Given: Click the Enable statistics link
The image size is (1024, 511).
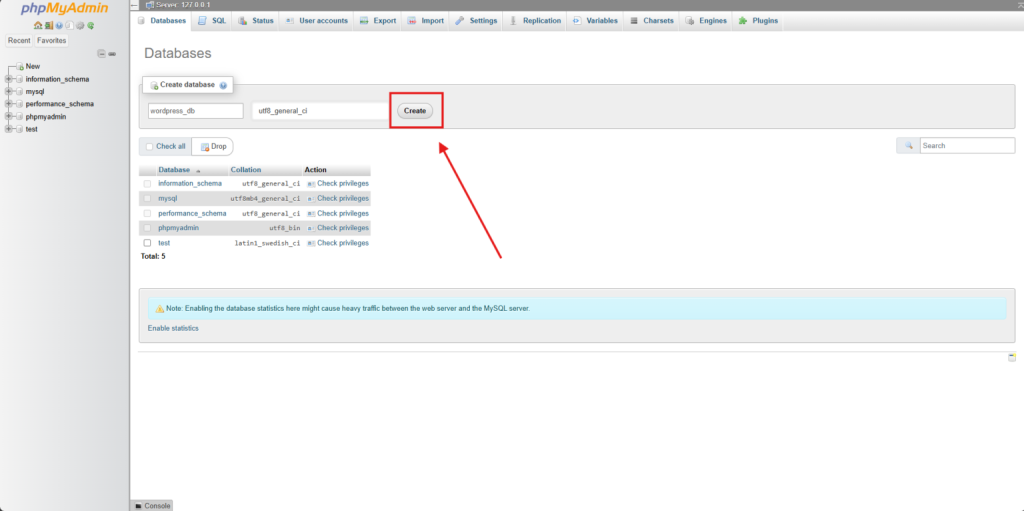Looking at the screenshot, I should 173,328.
